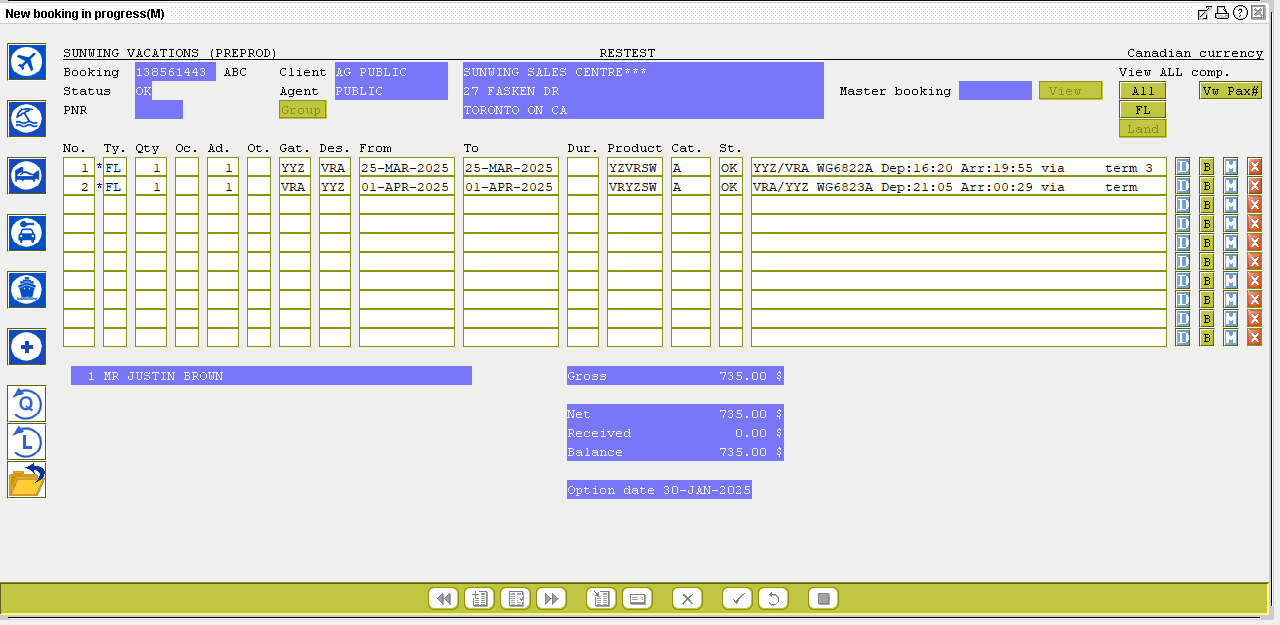1280x625 pixels.
Task: Click the Gross 735.00 amount line
Action: (x=675, y=376)
